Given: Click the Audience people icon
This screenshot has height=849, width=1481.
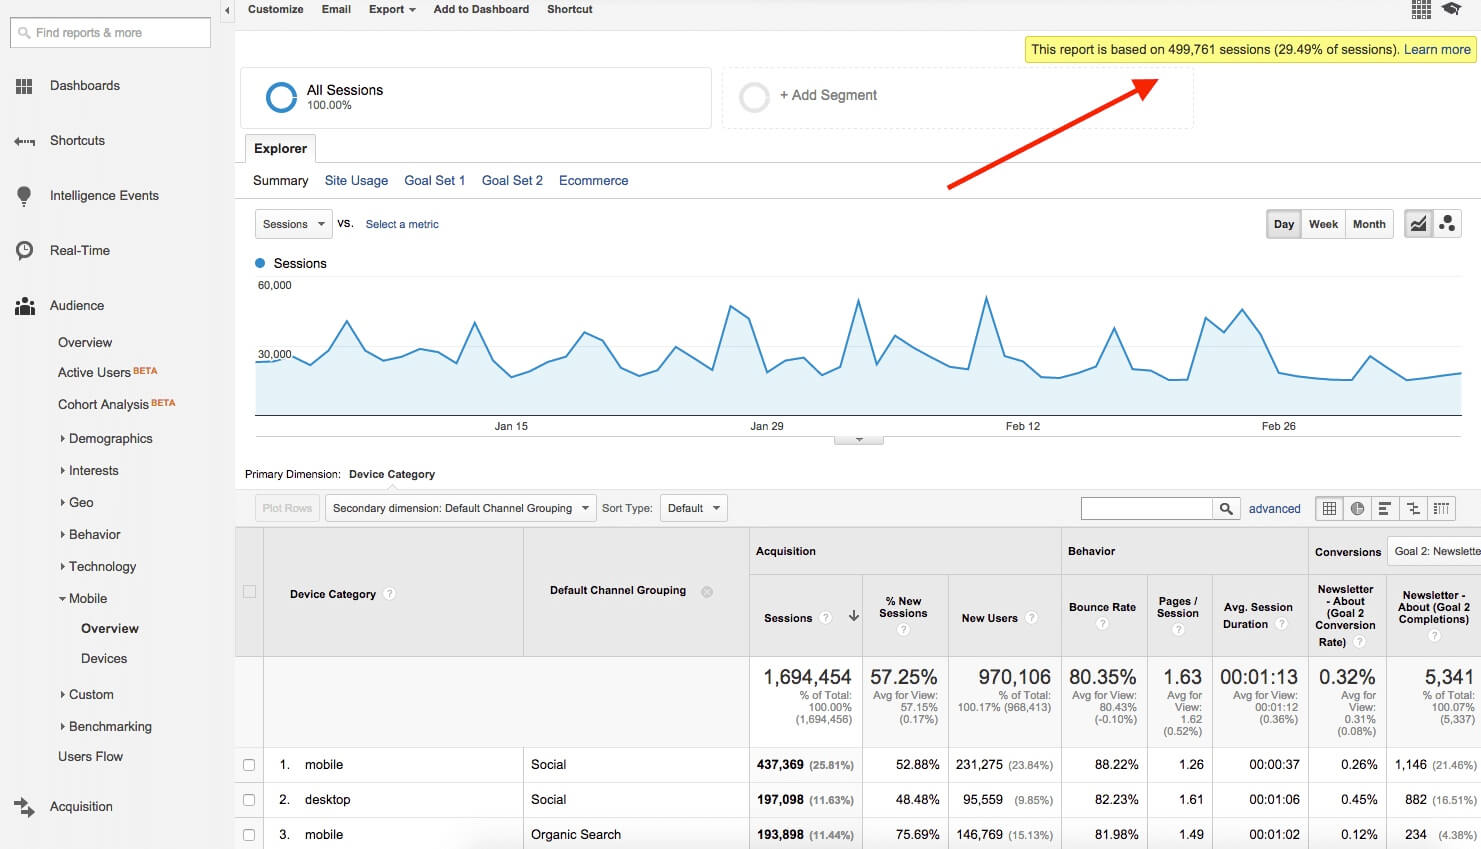Looking at the screenshot, I should pos(24,306).
